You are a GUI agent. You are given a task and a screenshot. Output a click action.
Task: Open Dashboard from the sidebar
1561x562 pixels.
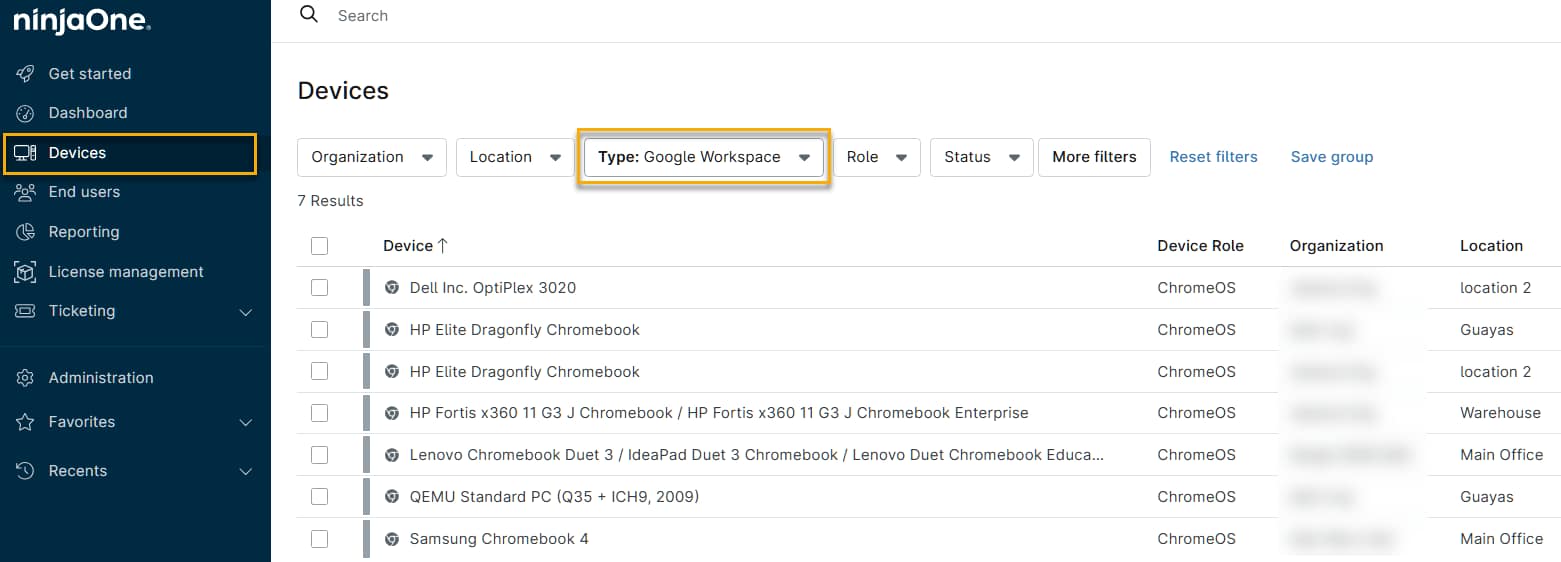click(88, 113)
